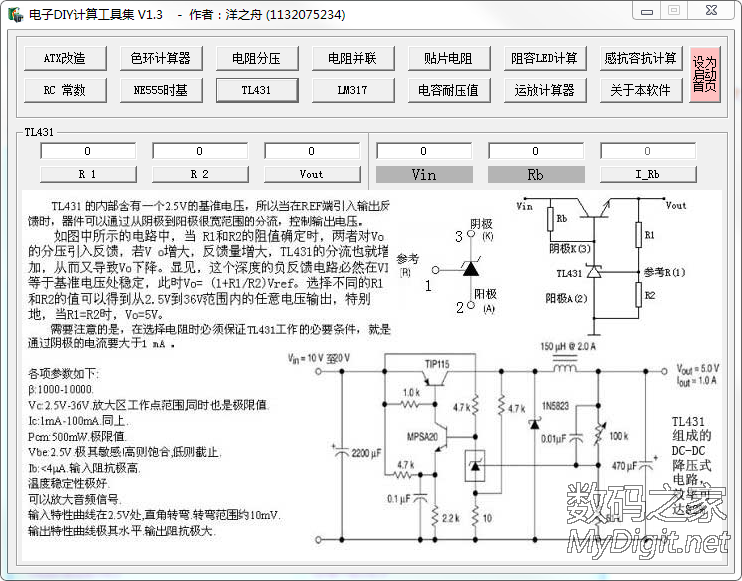Click the I_Rb input field
The width and height of the screenshot is (742, 581).
tap(648, 151)
